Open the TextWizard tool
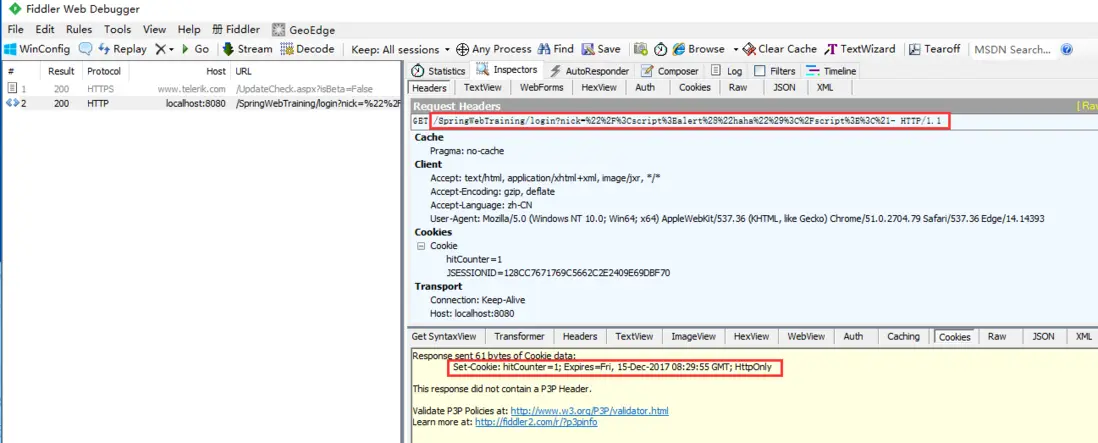Viewport: 1098px width, 443px height. [860, 49]
